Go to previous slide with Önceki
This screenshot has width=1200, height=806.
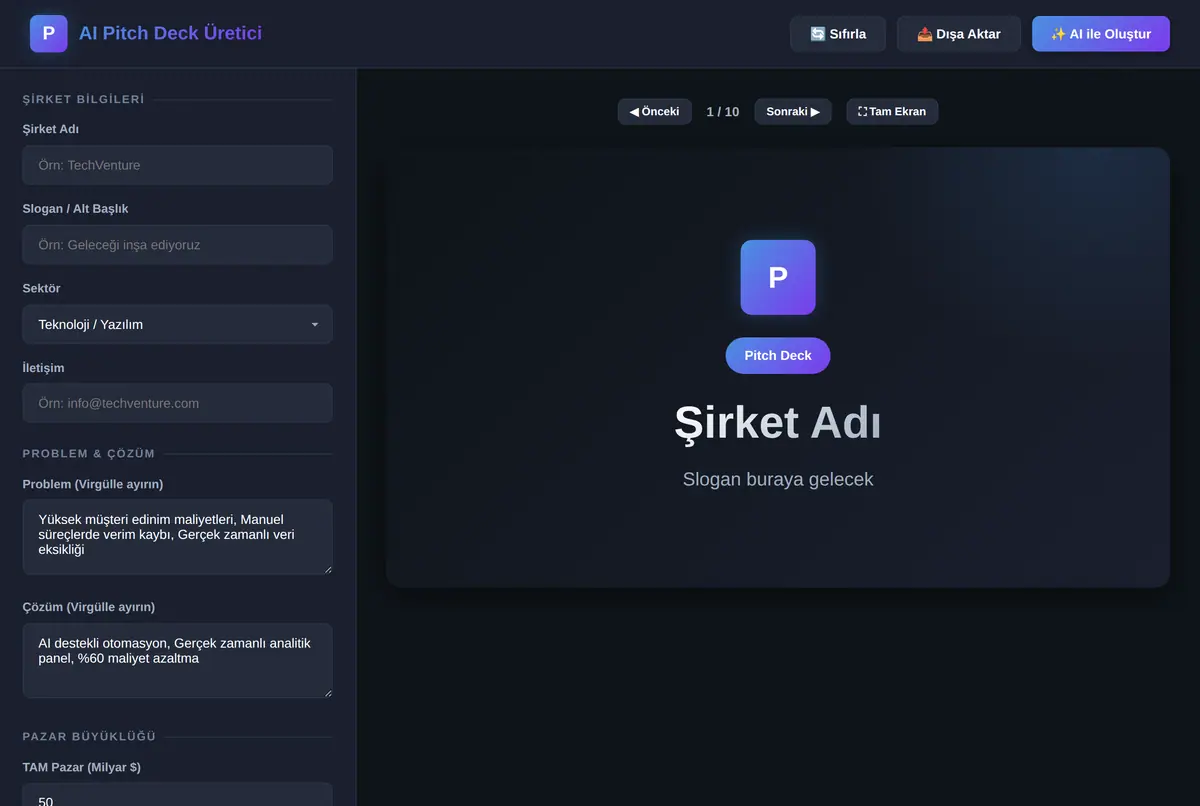pyautogui.click(x=655, y=111)
